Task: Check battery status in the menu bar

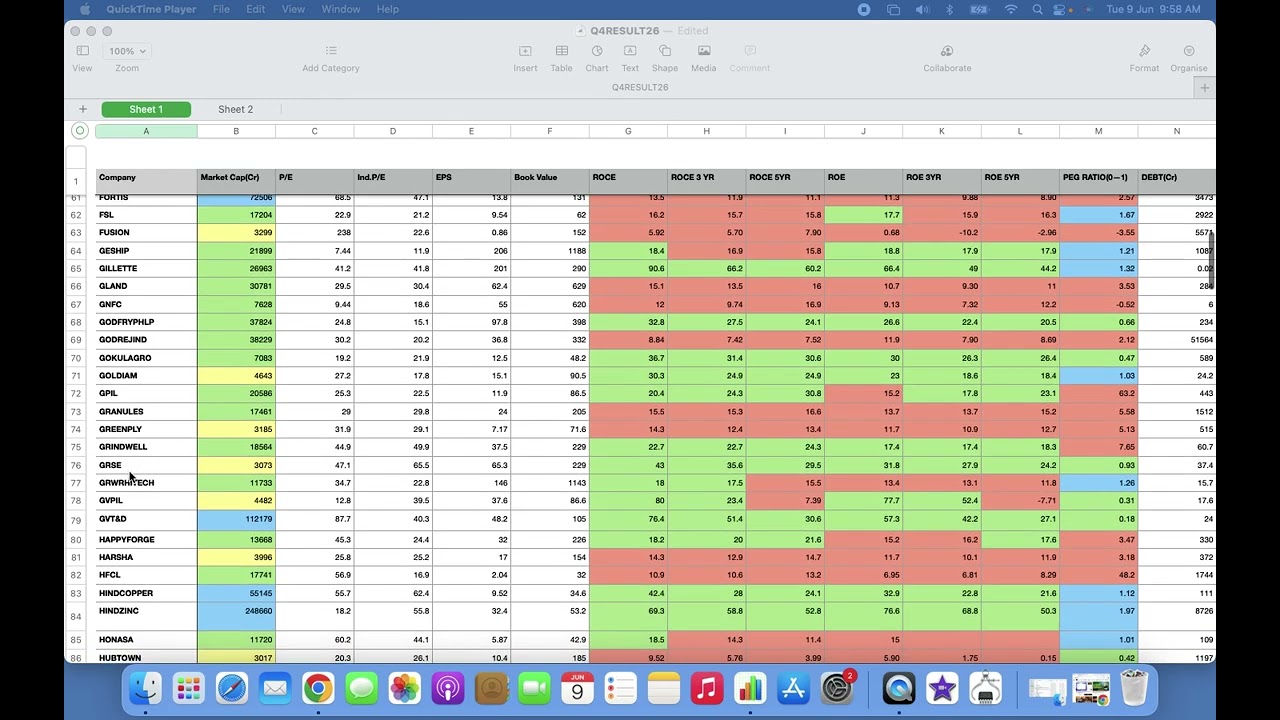Action: pos(980,9)
